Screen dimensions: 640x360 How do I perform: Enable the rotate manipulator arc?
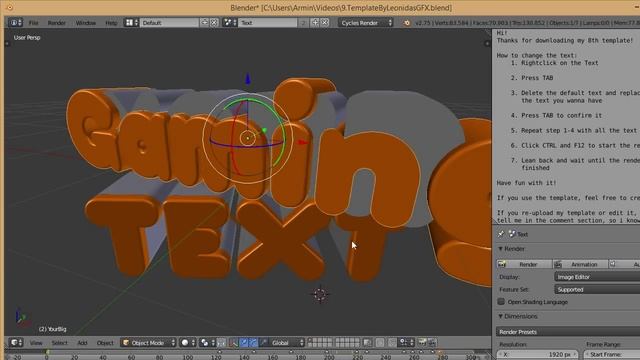(253, 343)
